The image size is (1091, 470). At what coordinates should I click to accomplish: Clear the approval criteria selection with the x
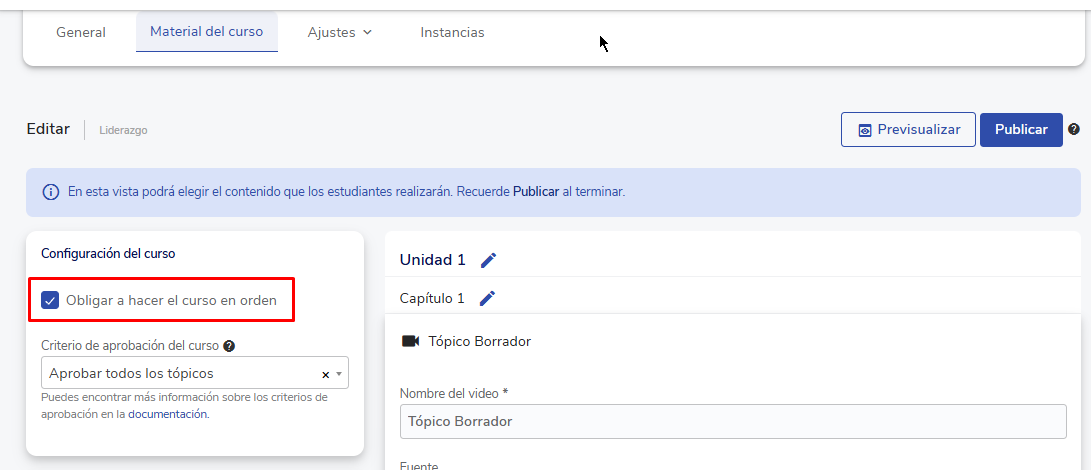tap(325, 374)
